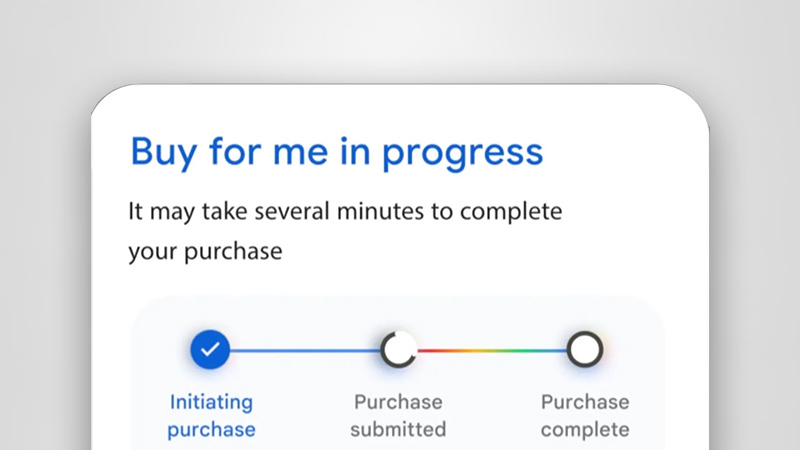Select the Purchase complete step label
The image size is (800, 450).
click(585, 415)
